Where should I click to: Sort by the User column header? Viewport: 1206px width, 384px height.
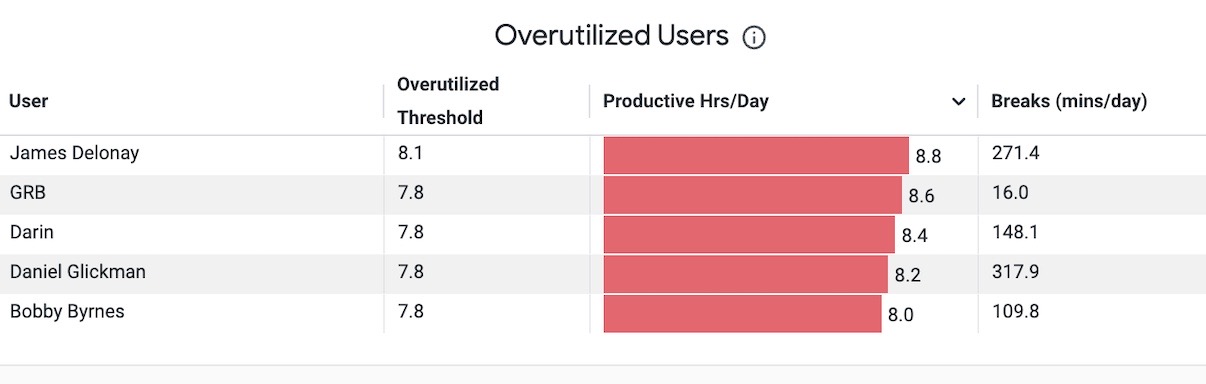(x=29, y=101)
